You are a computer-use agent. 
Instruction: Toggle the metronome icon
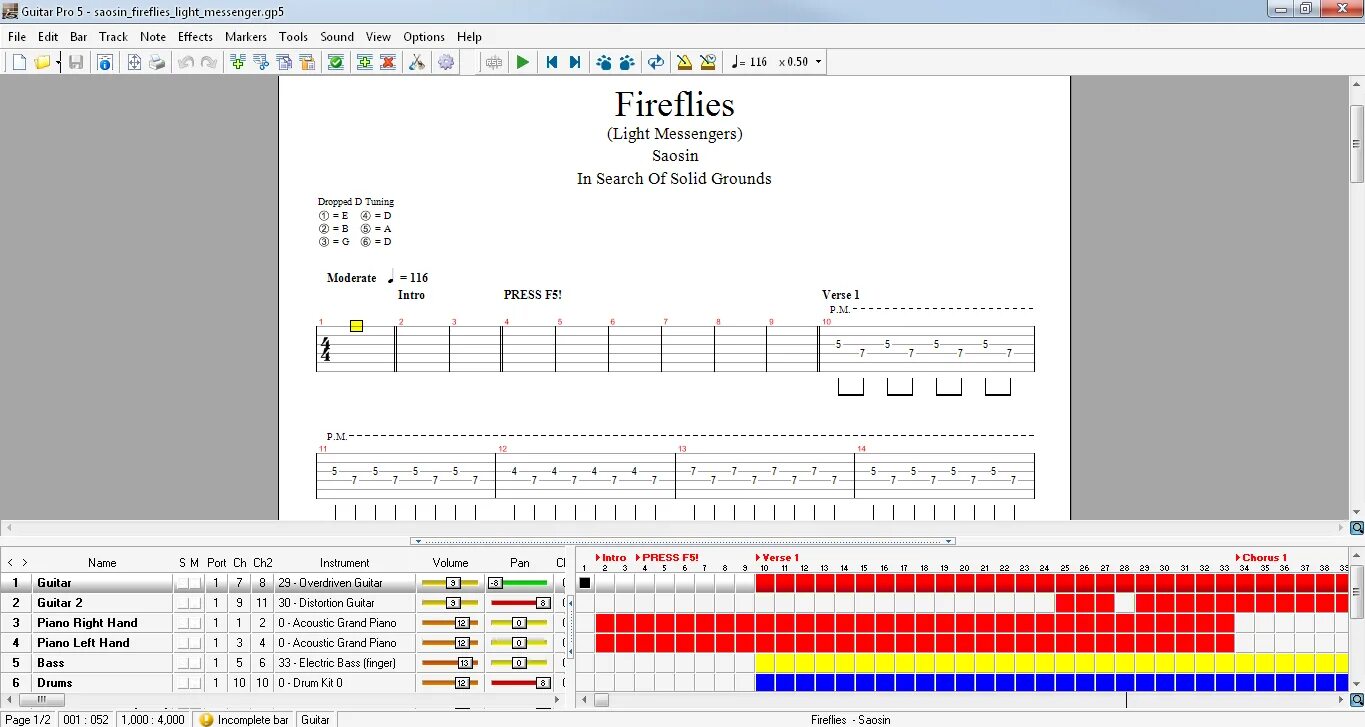[685, 62]
